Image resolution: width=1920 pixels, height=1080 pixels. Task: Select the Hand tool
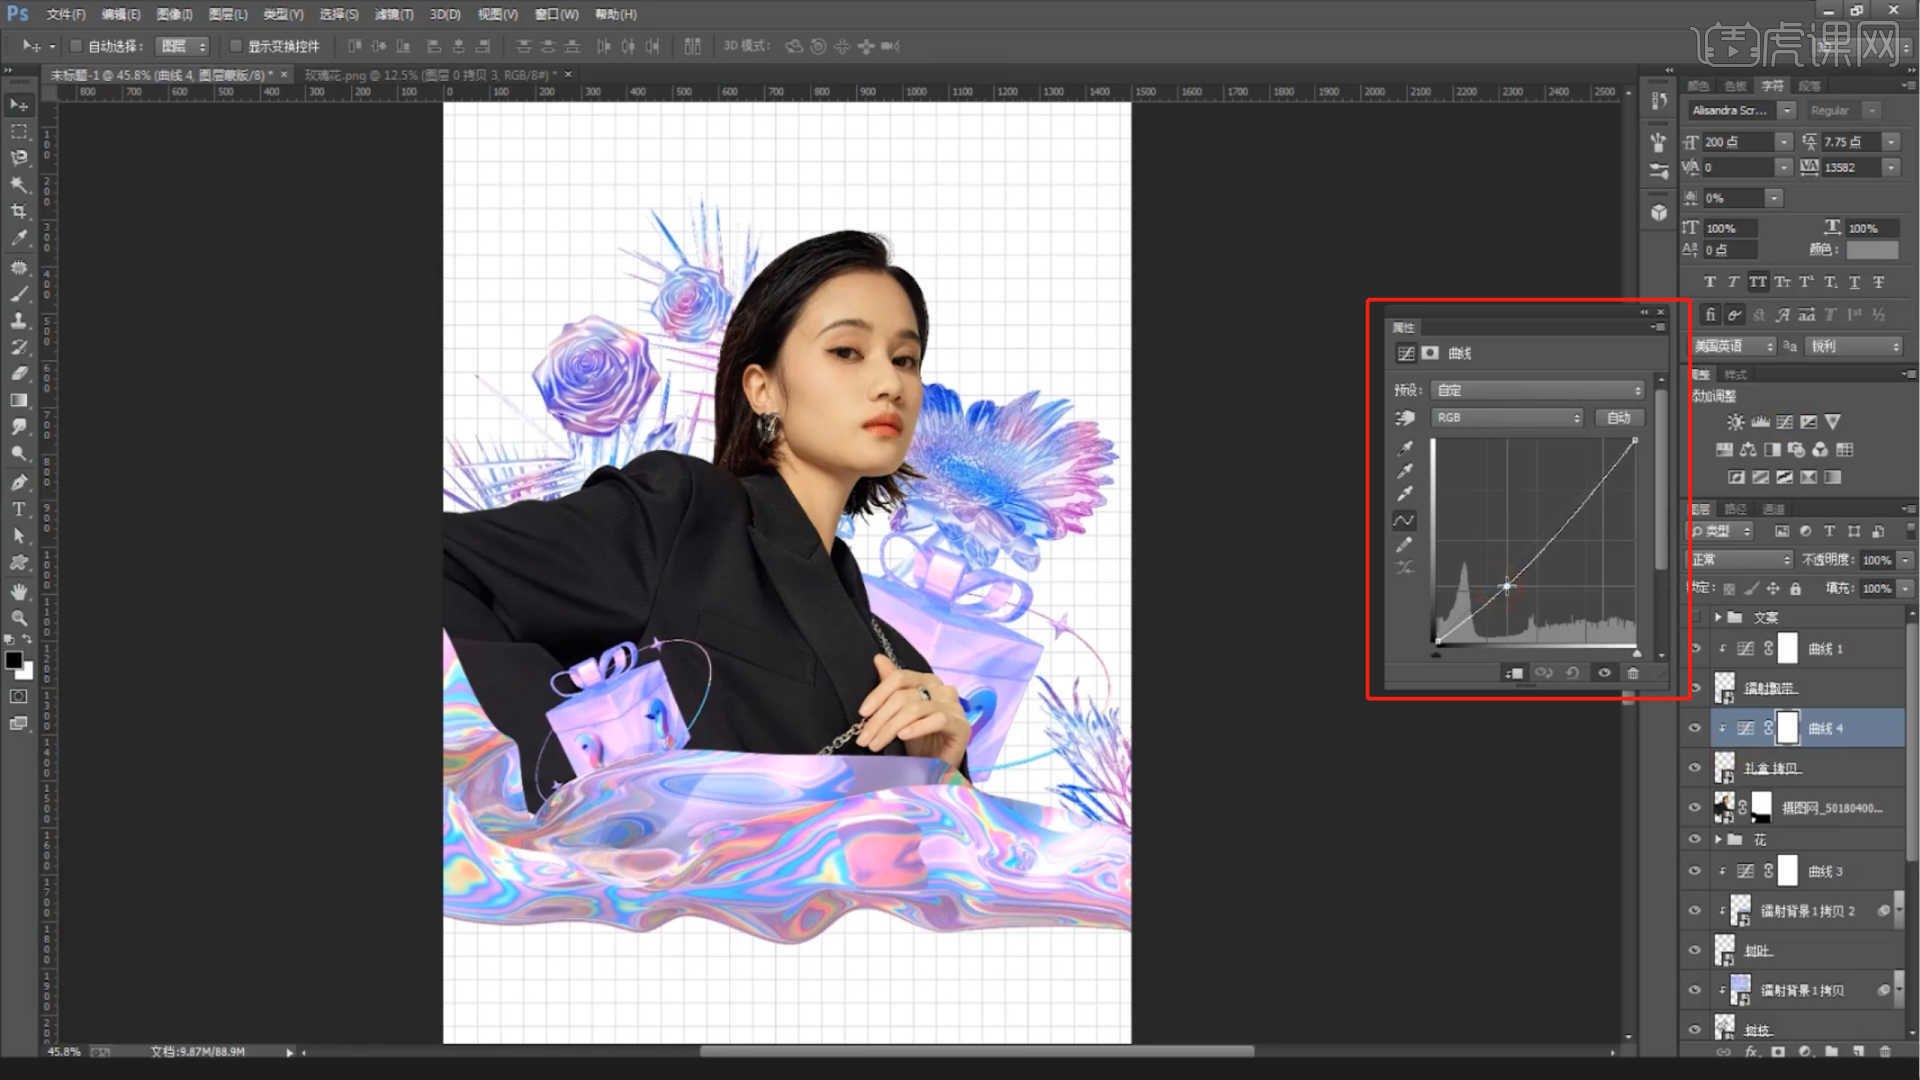coord(19,591)
